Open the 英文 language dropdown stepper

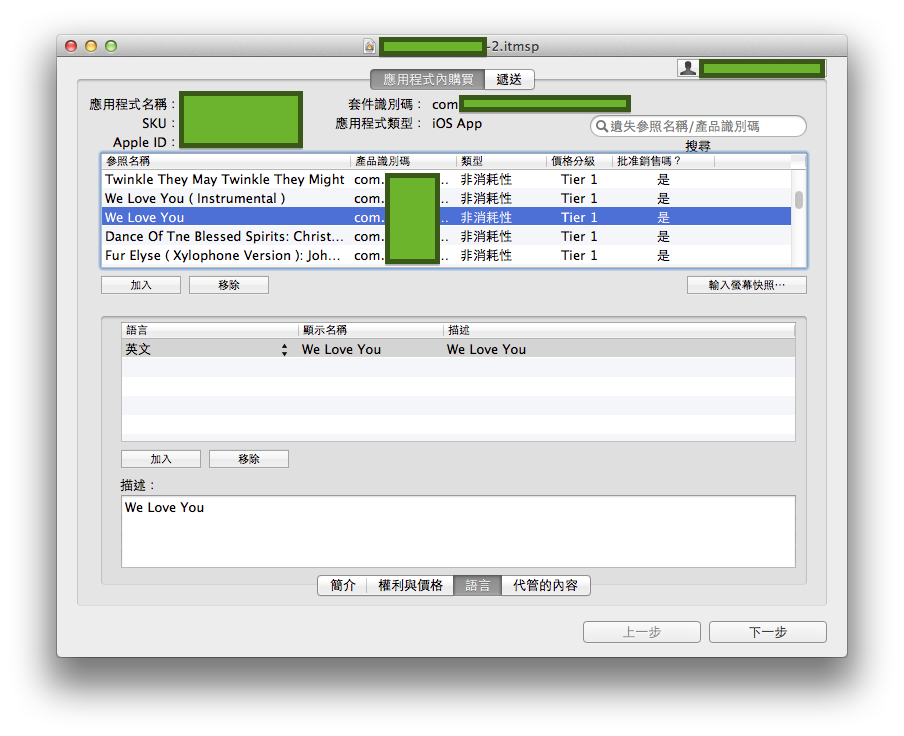(x=284, y=350)
